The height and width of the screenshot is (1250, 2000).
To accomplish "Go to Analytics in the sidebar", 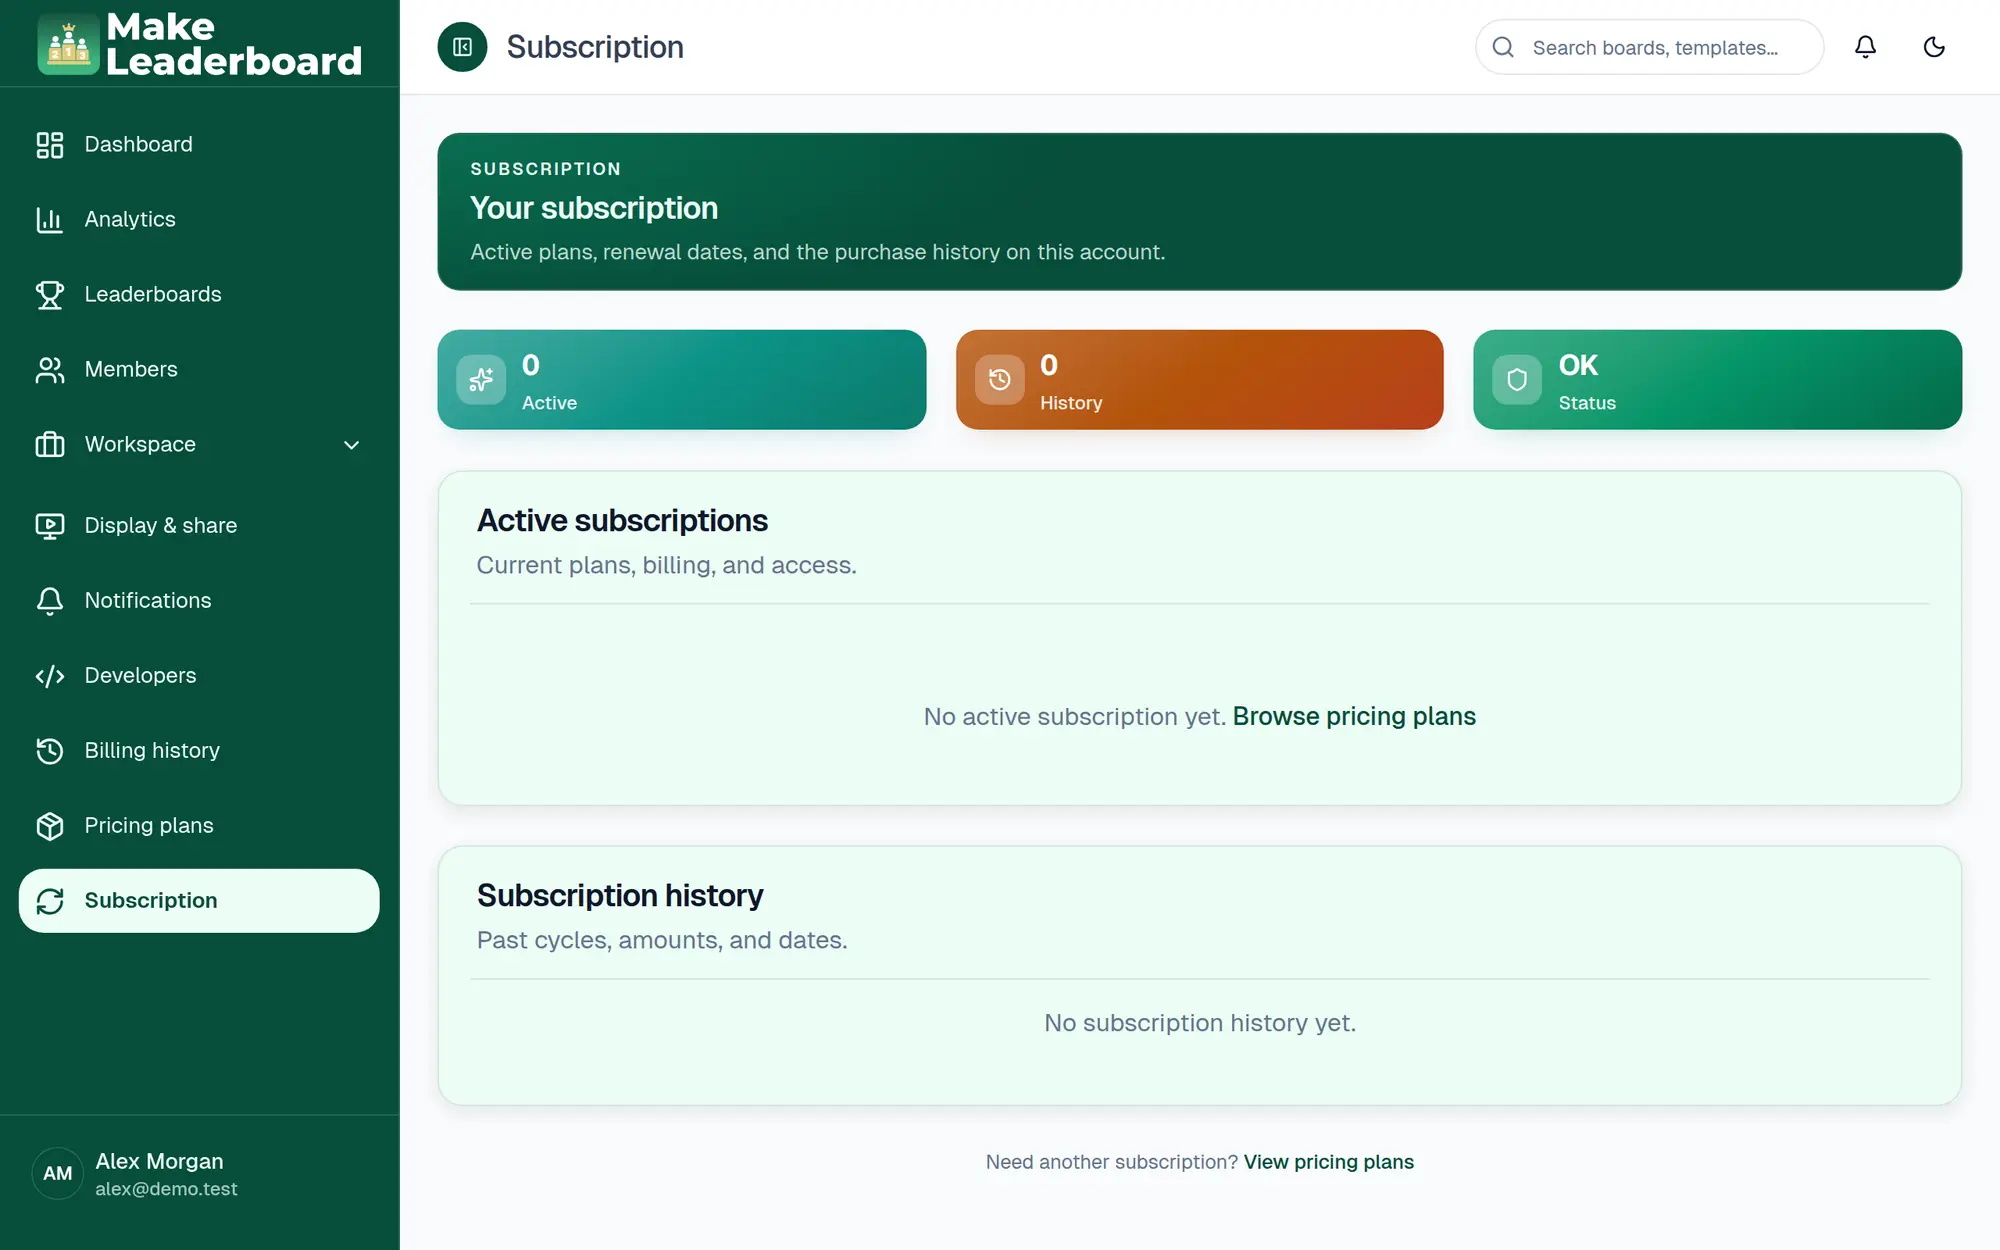I will click(199, 220).
